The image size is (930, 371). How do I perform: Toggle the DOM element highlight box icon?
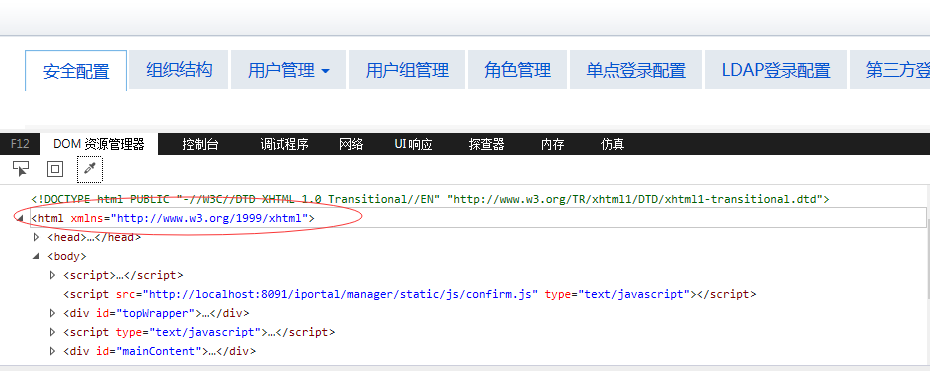[55, 169]
